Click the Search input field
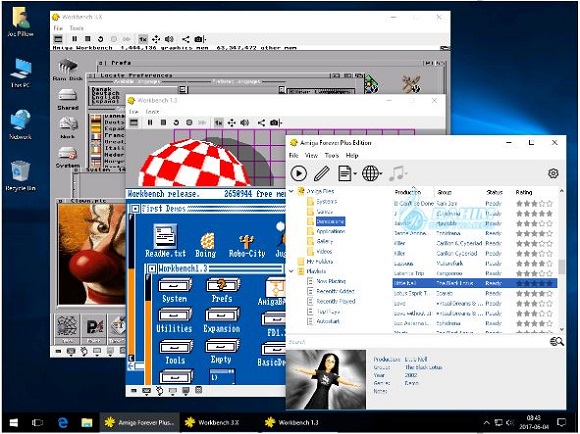This screenshot has width=580, height=434. [417, 342]
